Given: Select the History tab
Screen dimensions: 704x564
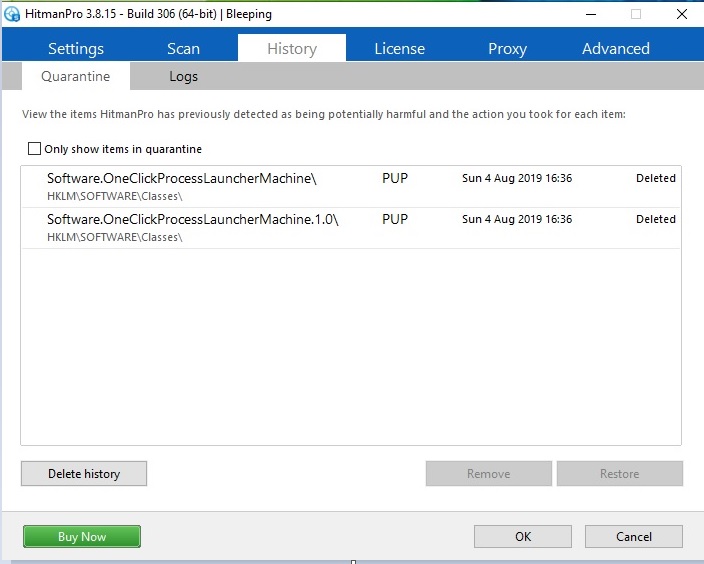Looking at the screenshot, I should coord(292,48).
